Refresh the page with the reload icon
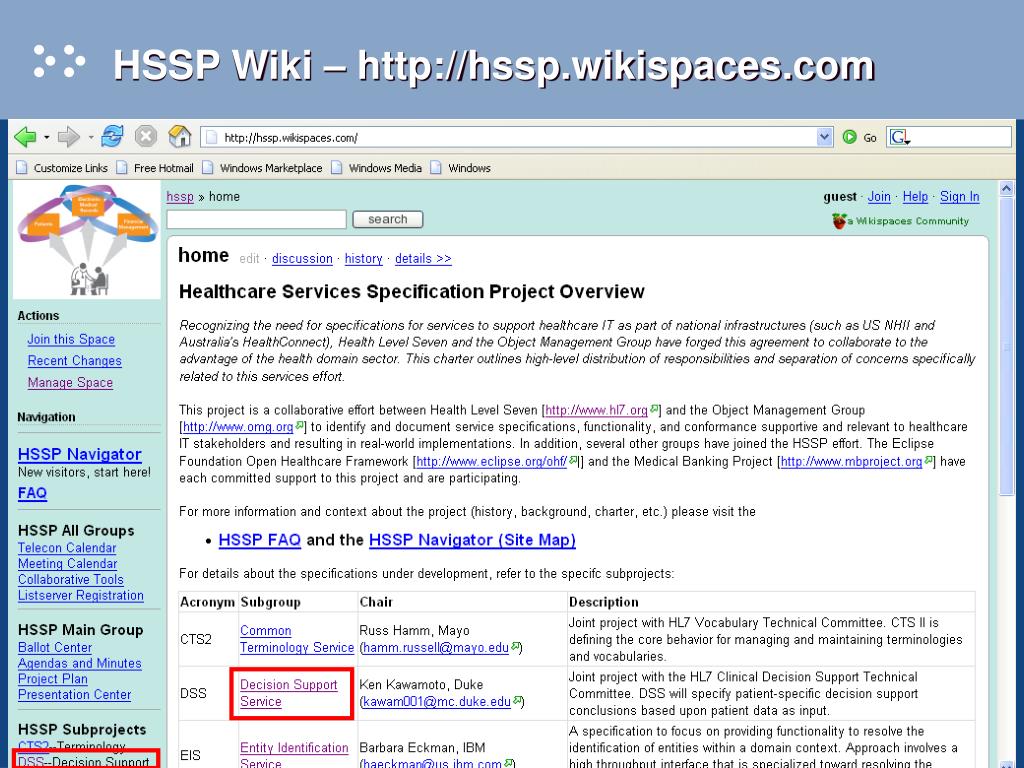This screenshot has width=1024, height=768. 112,136
